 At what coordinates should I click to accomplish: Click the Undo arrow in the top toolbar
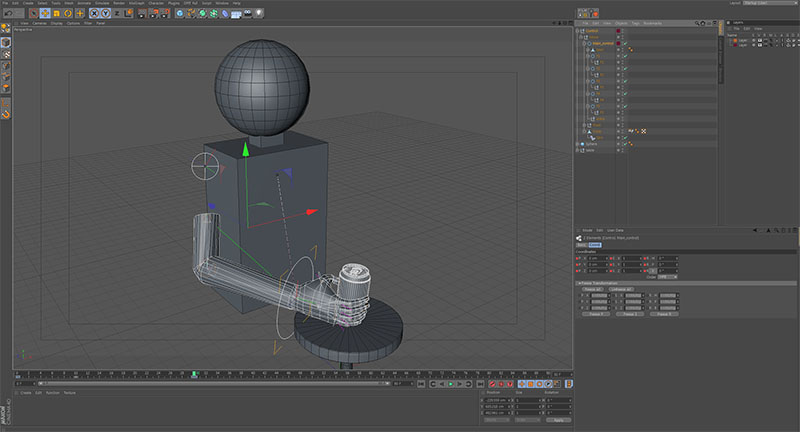[9, 13]
